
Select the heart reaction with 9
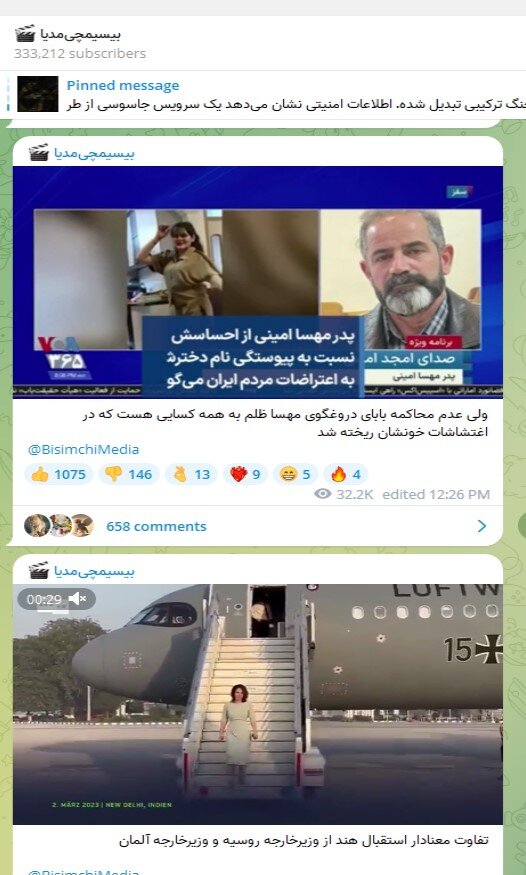pyautogui.click(x=245, y=474)
